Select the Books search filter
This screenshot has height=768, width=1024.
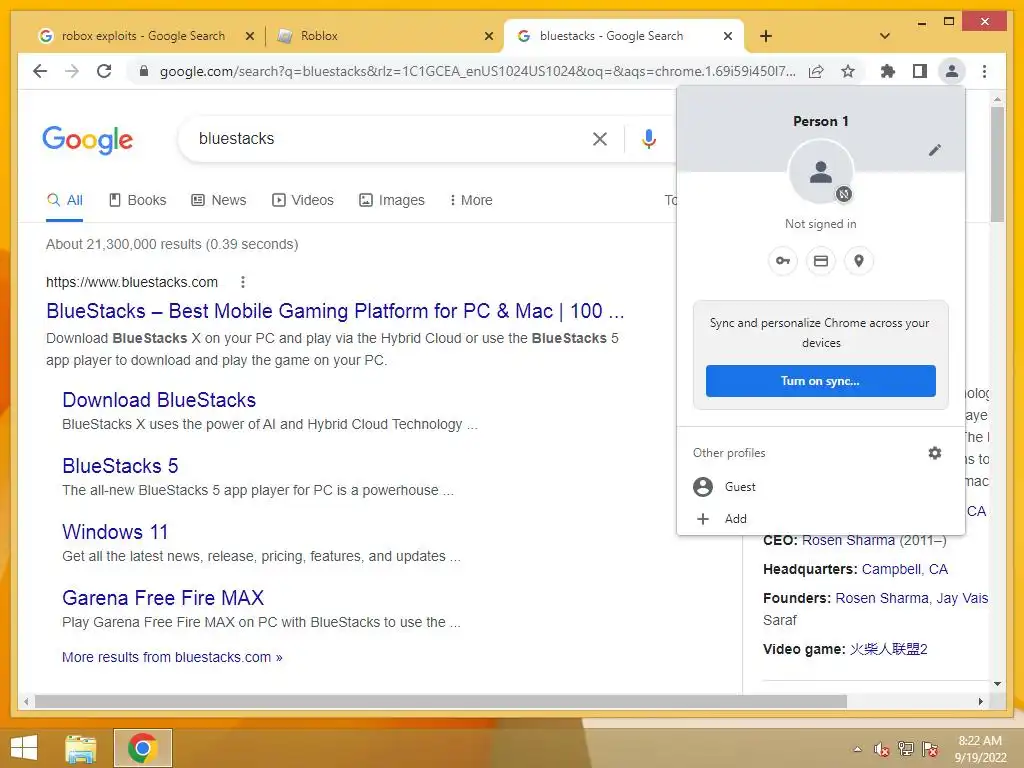click(138, 200)
